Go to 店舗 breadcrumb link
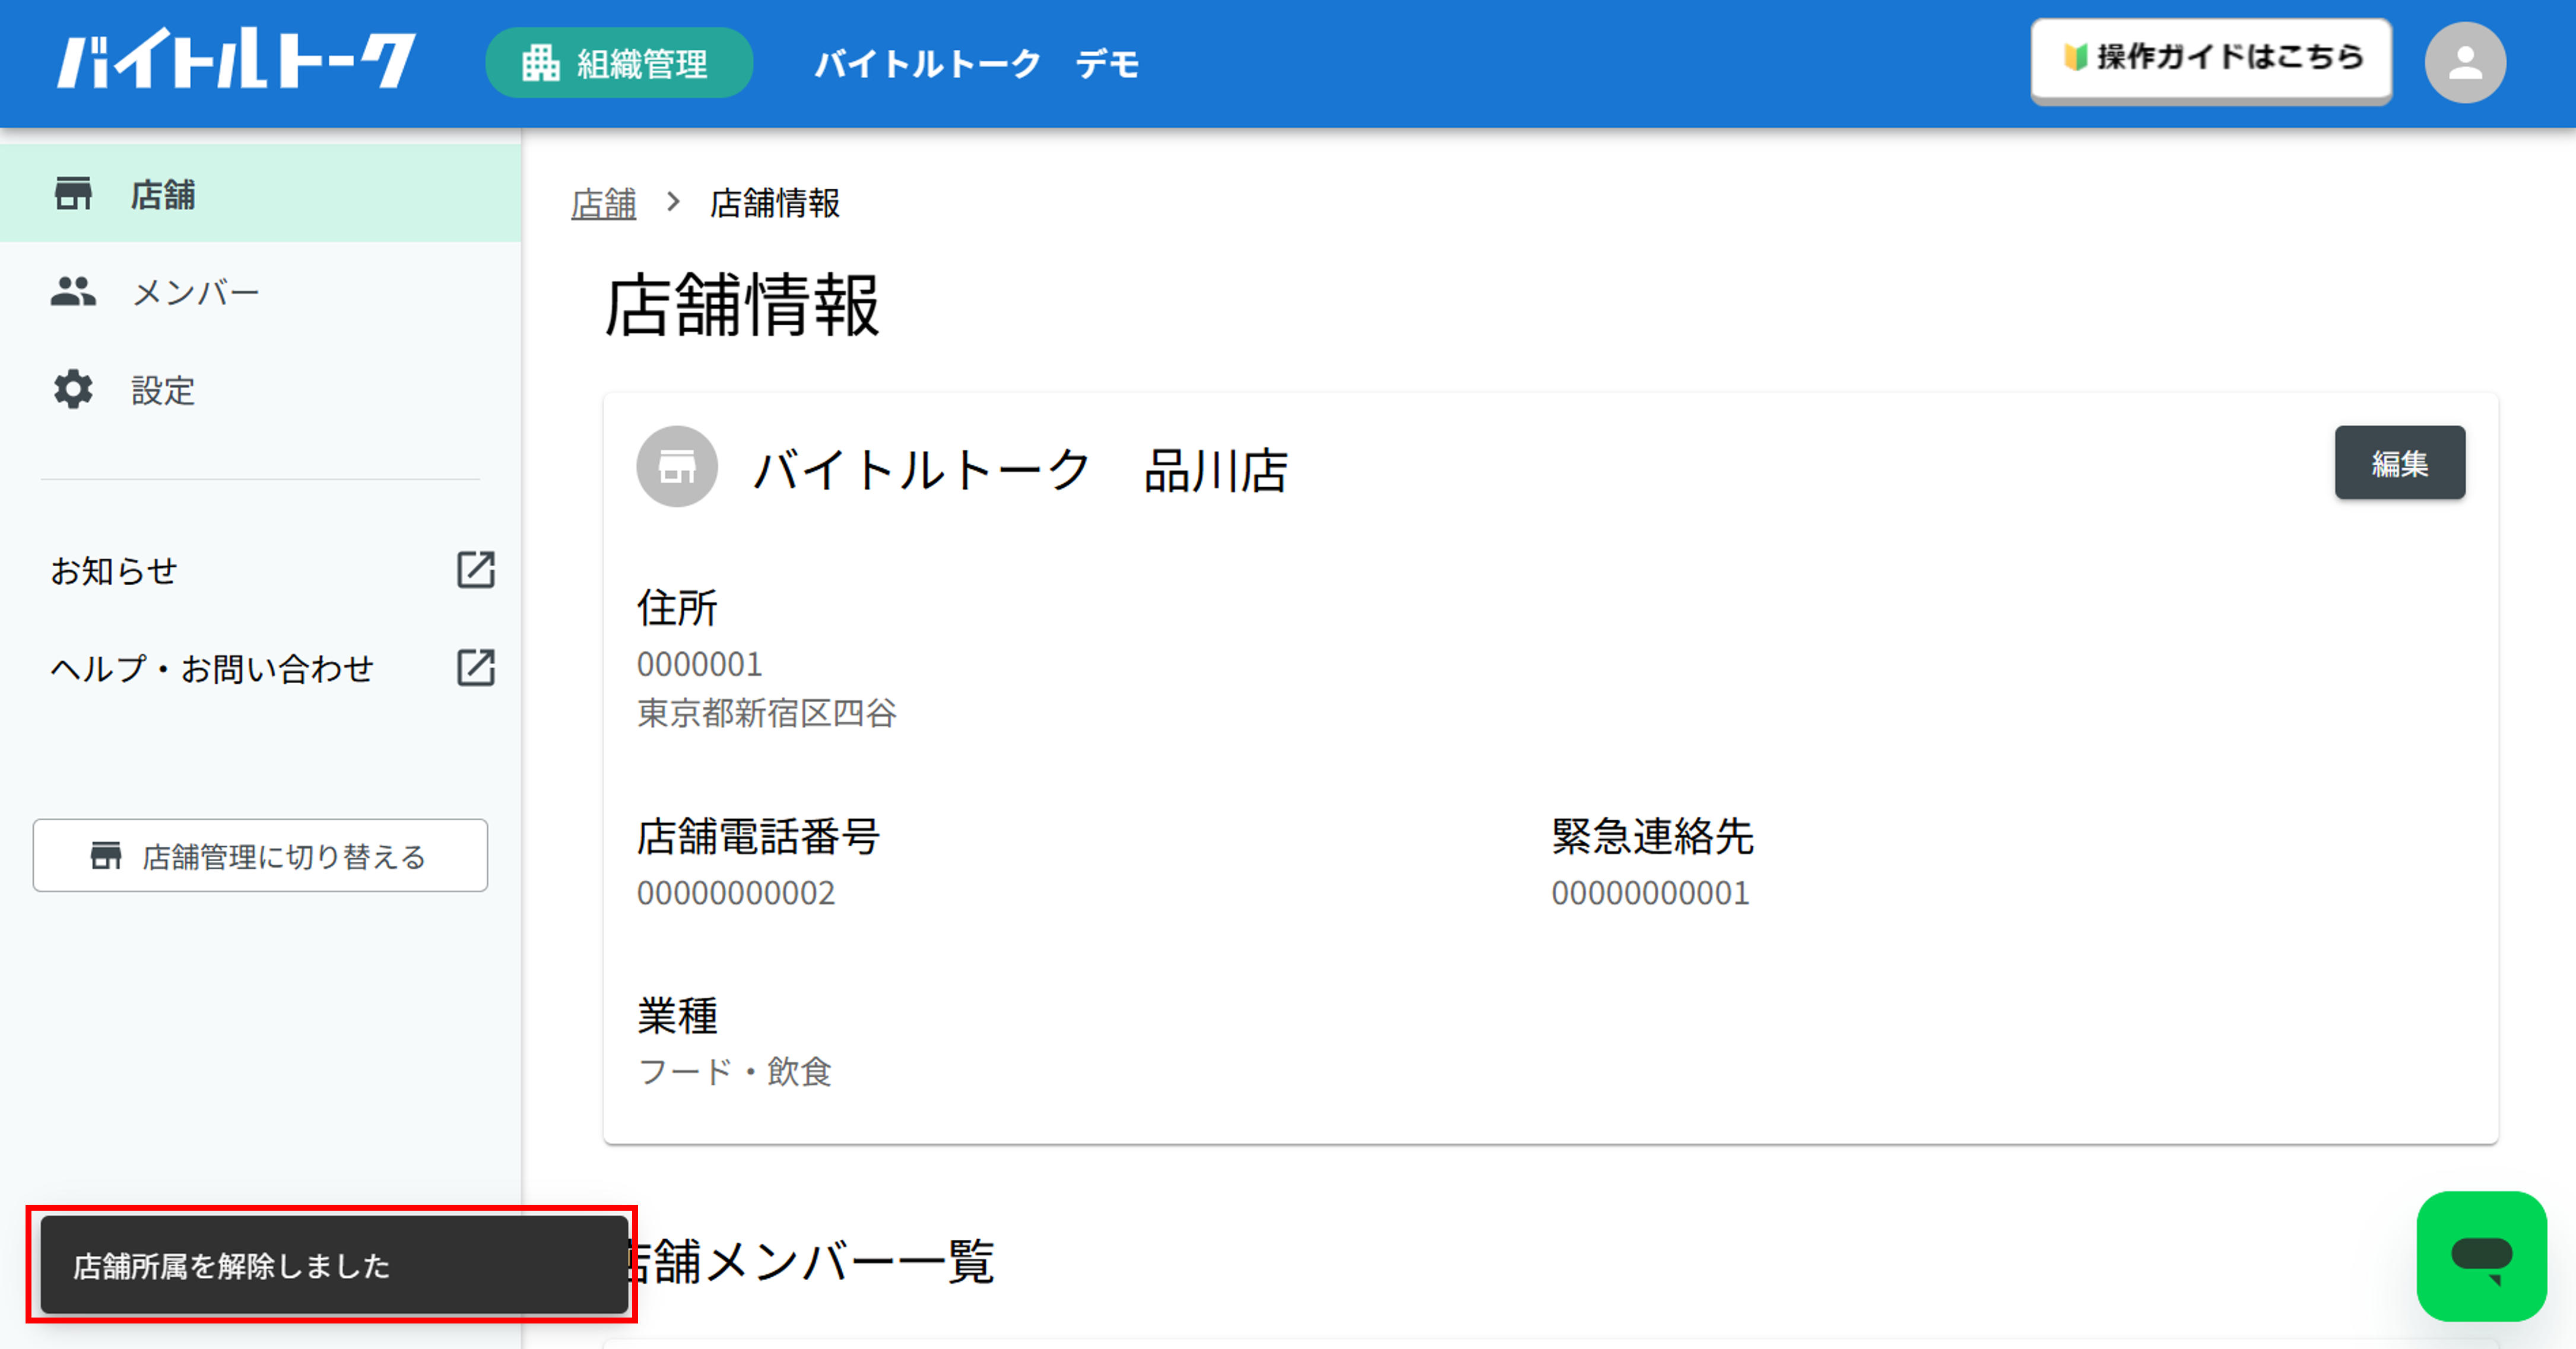Screen dimensions: 2576x1349 point(603,204)
